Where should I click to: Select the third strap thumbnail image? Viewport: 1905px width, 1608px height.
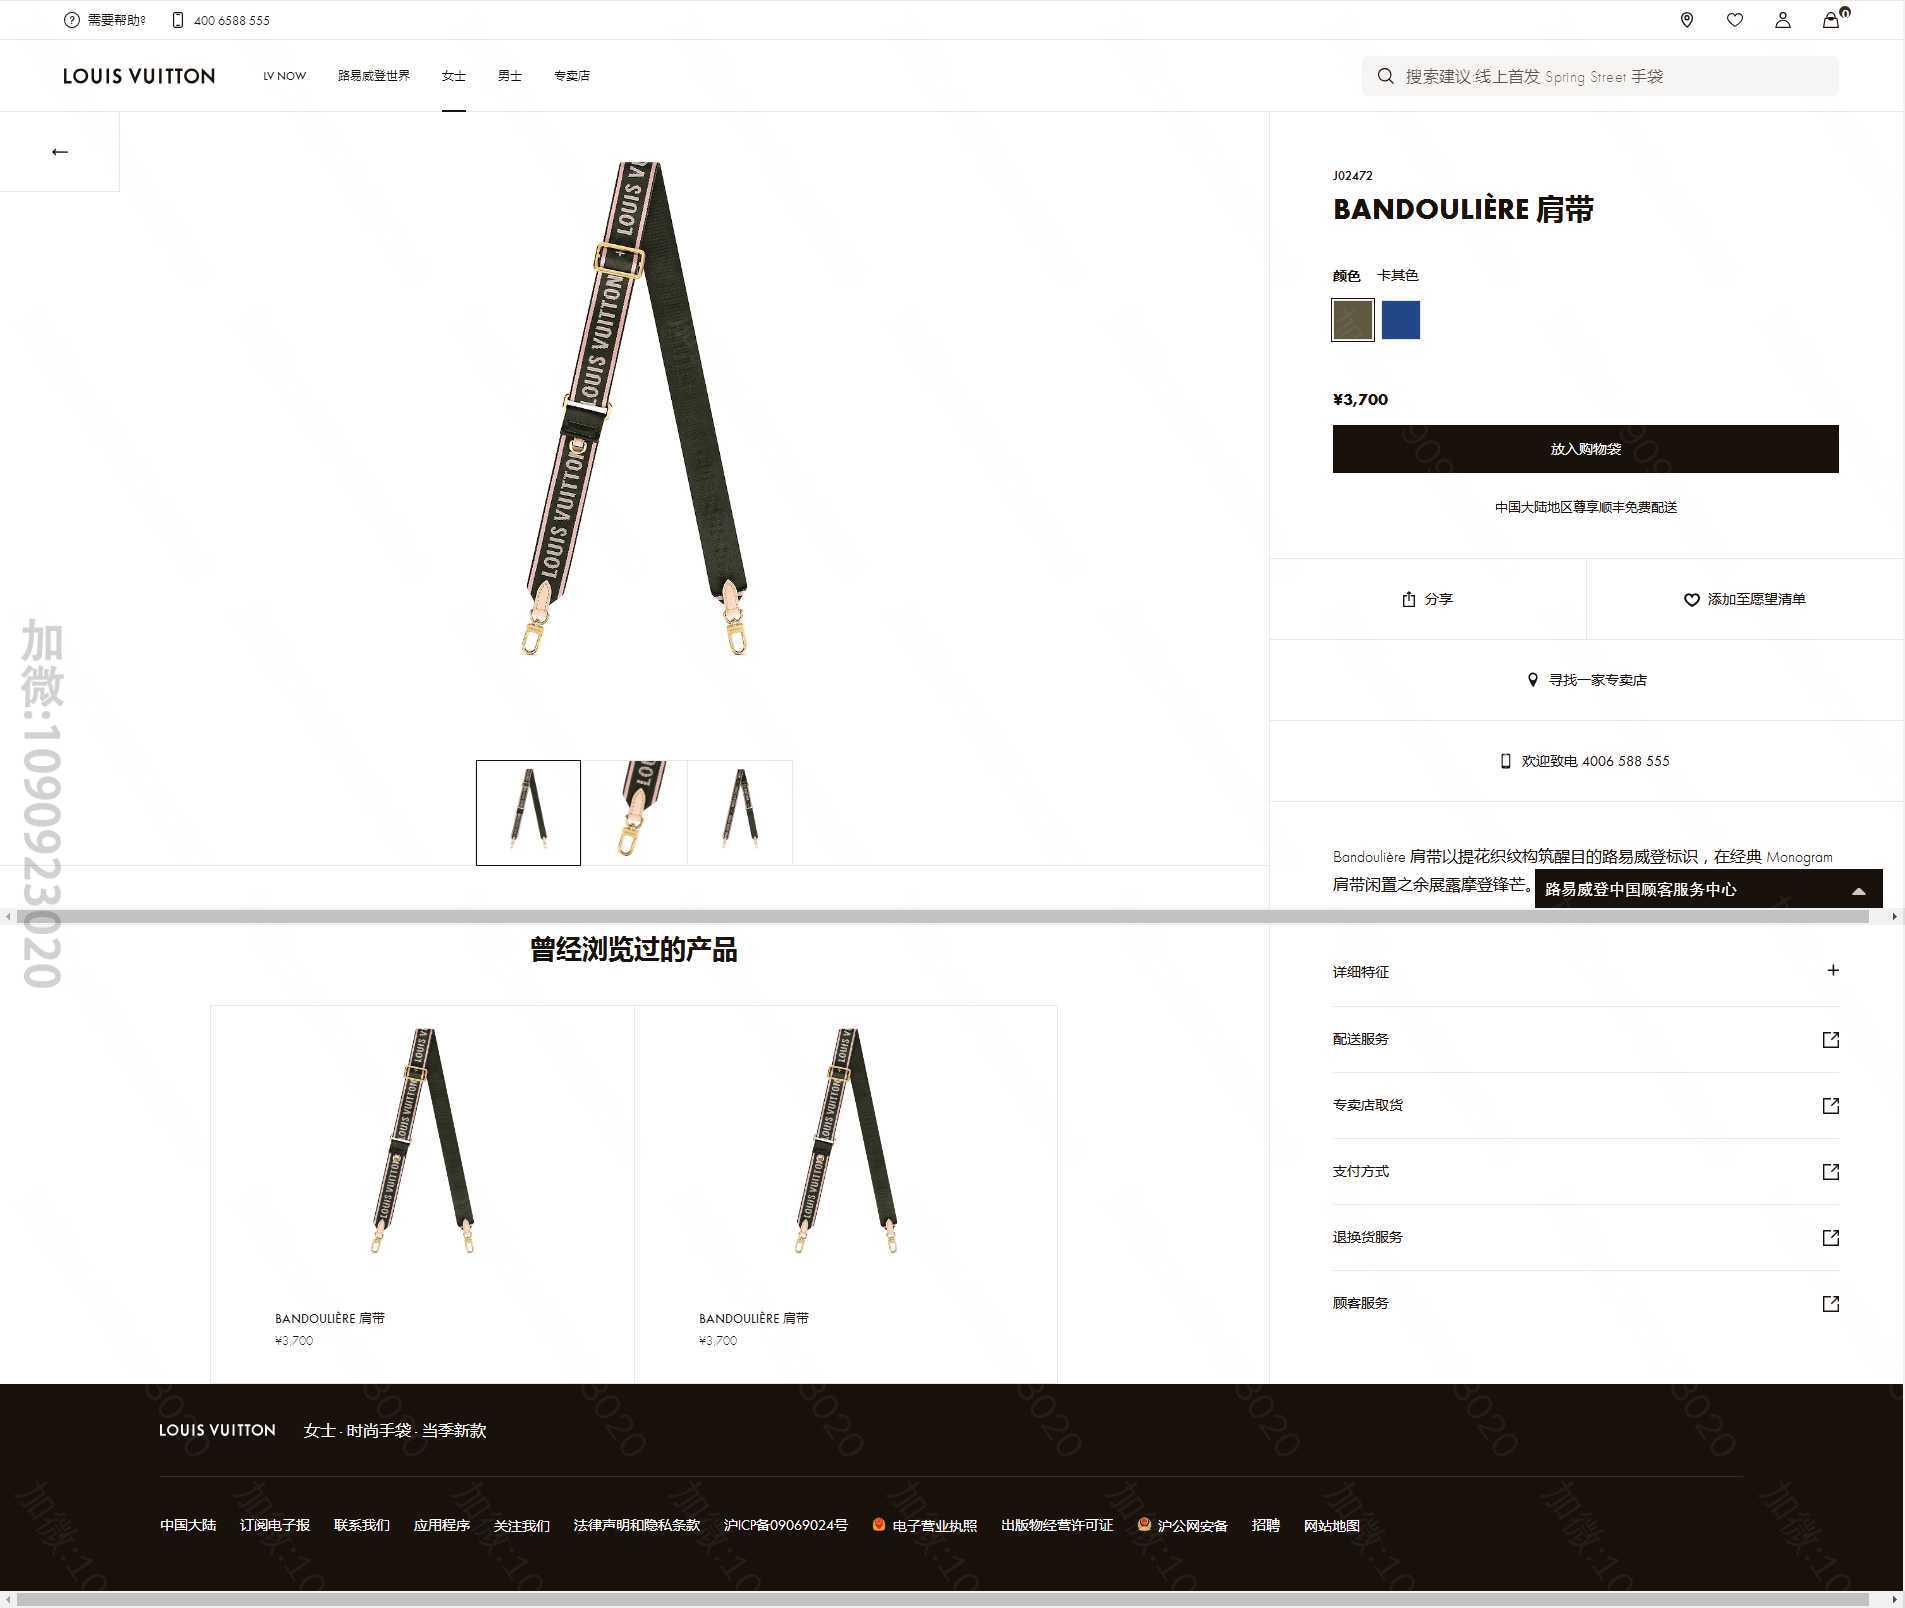coord(740,813)
